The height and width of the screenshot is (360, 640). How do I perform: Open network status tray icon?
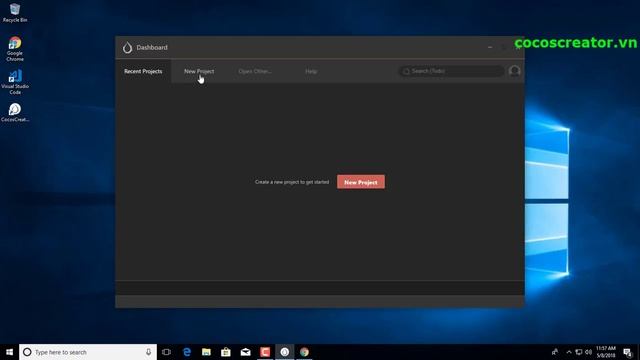pyautogui.click(x=579, y=352)
